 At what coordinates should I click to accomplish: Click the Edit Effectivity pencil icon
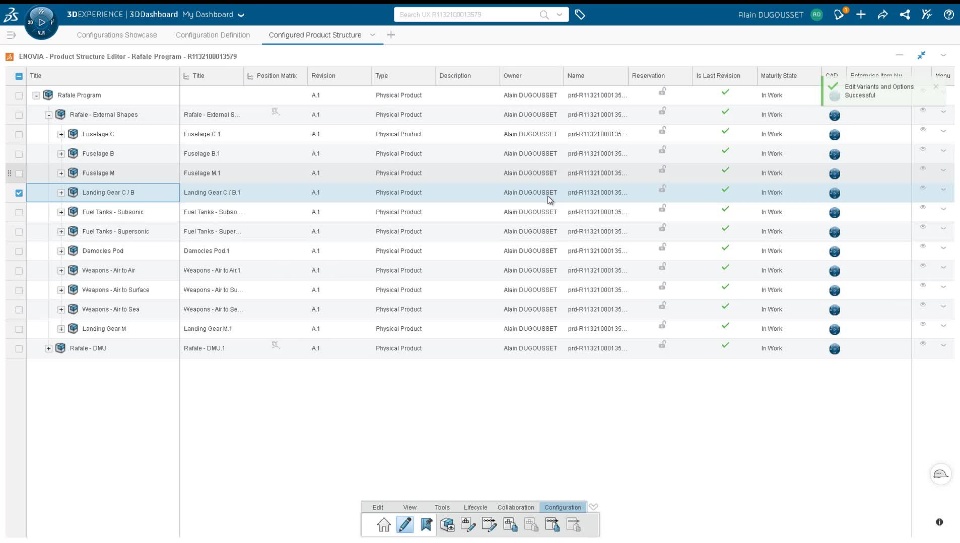point(489,525)
